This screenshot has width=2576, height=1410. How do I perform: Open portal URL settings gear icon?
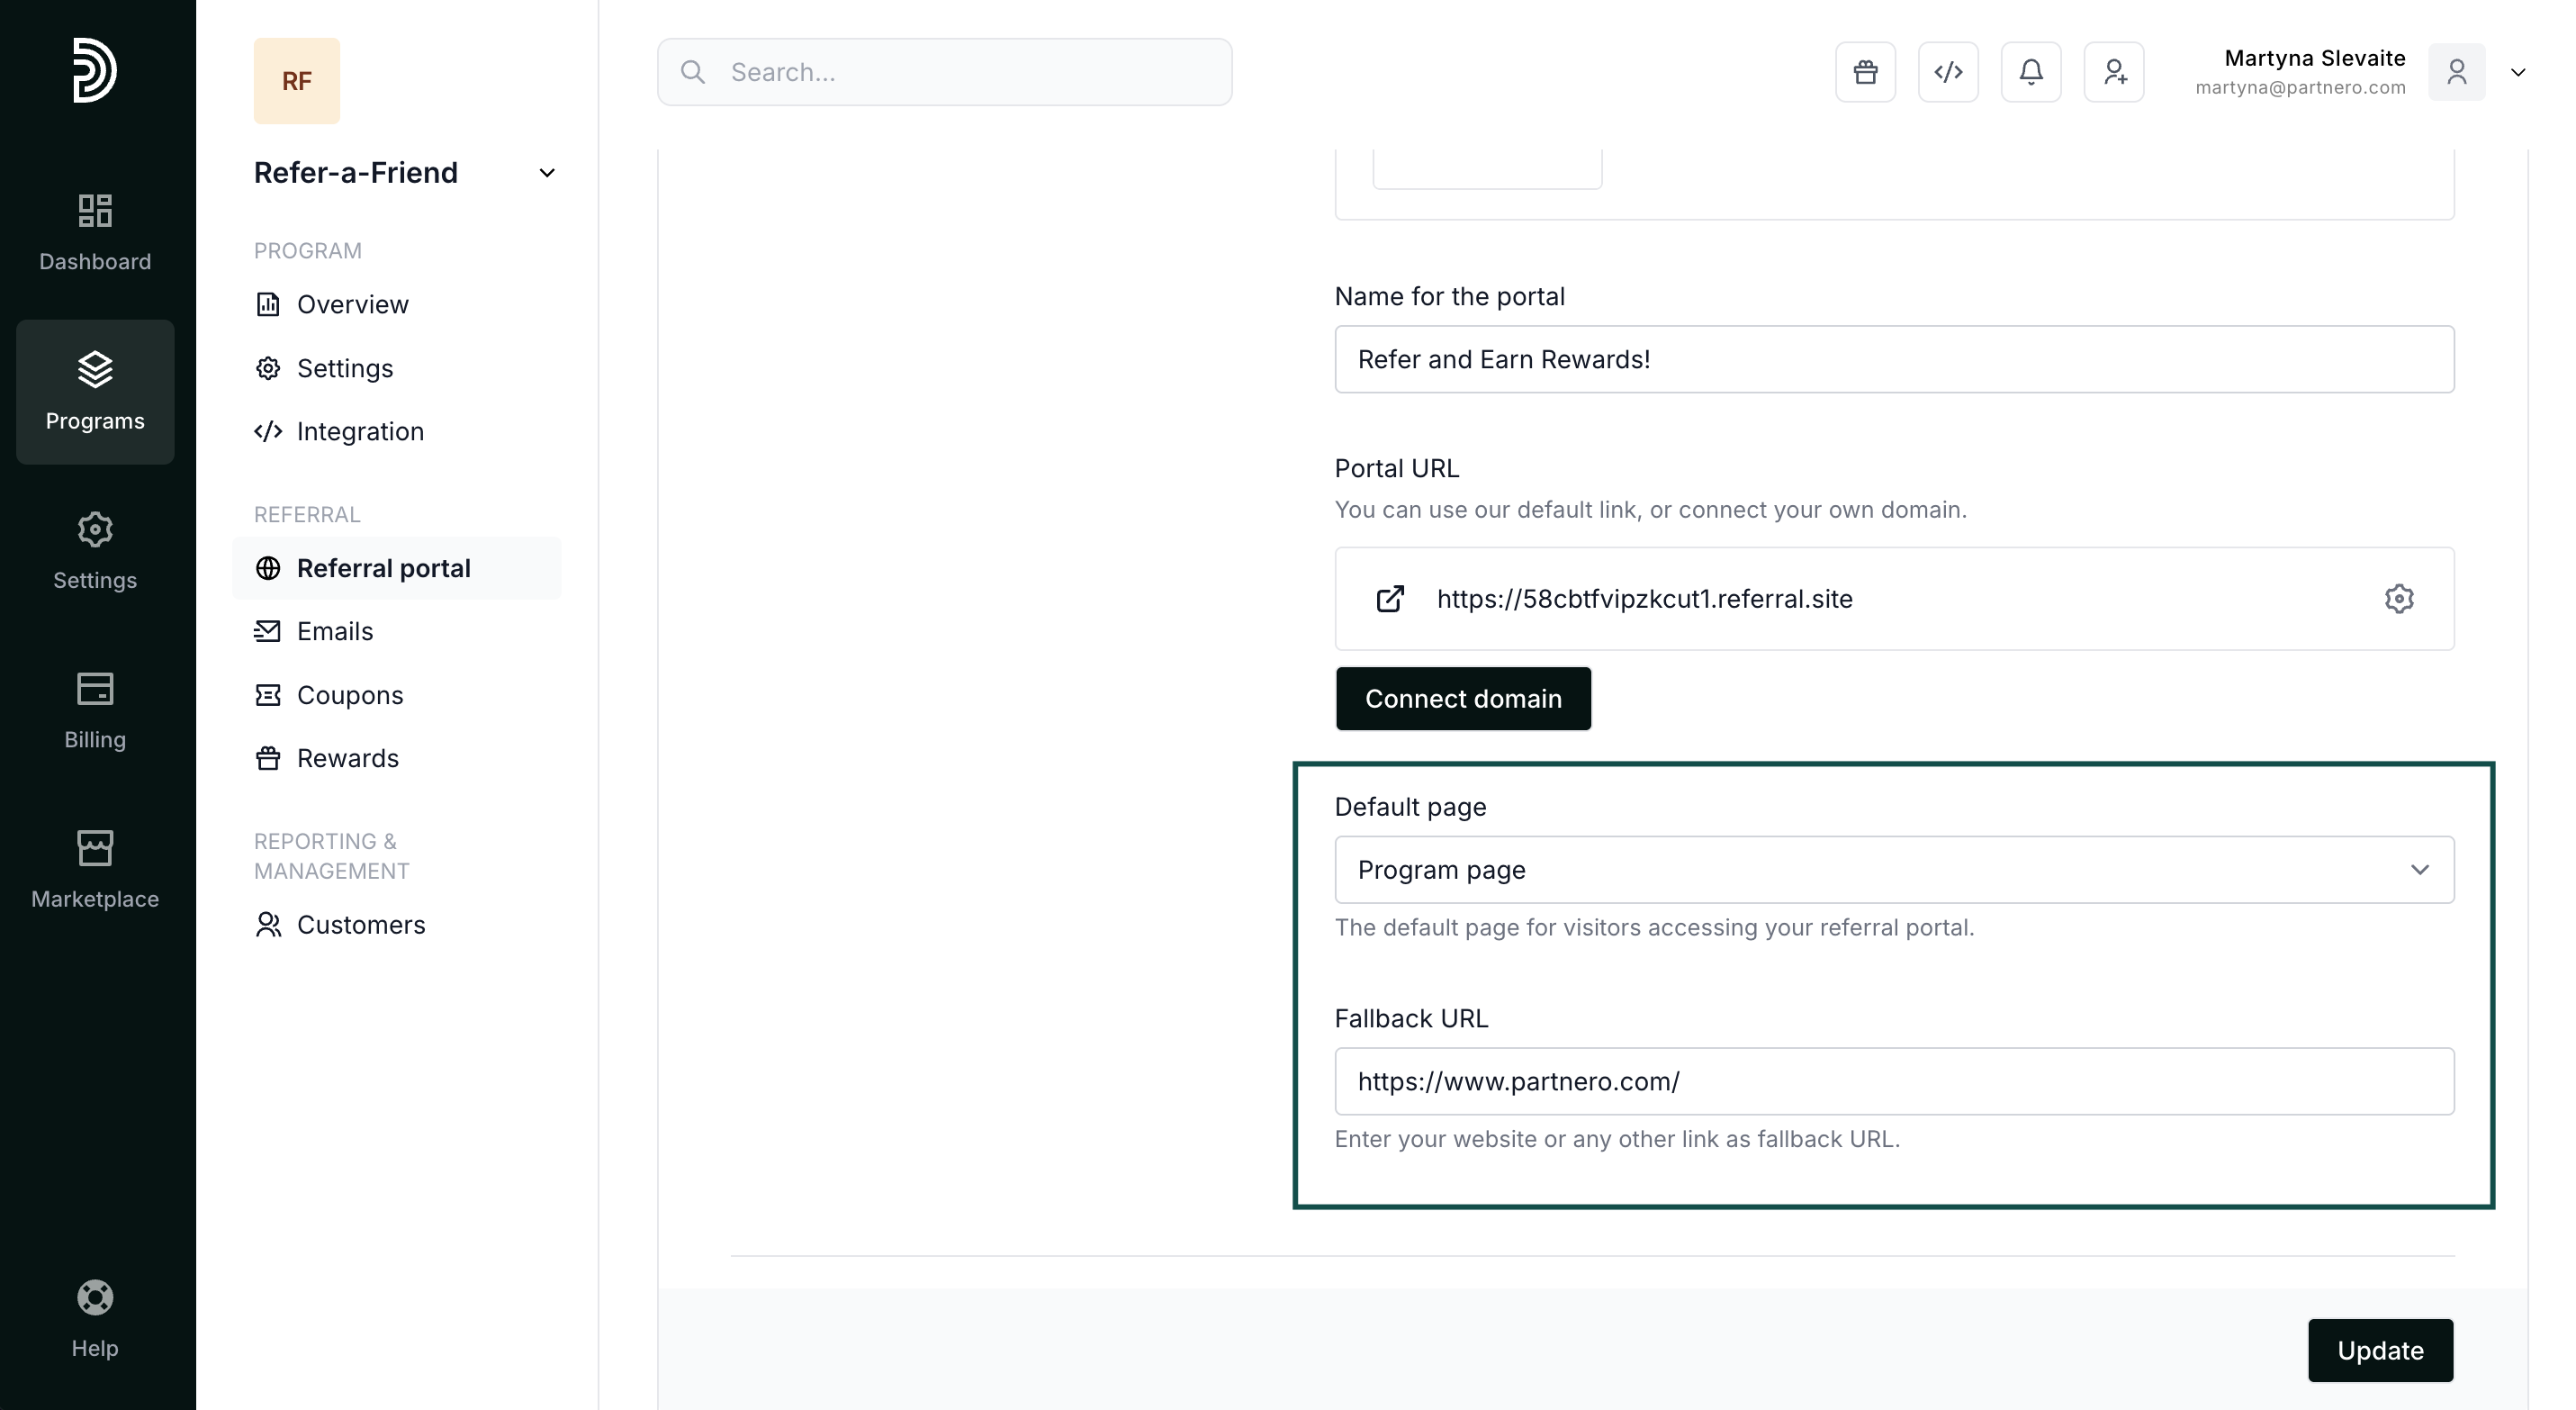click(x=2399, y=599)
